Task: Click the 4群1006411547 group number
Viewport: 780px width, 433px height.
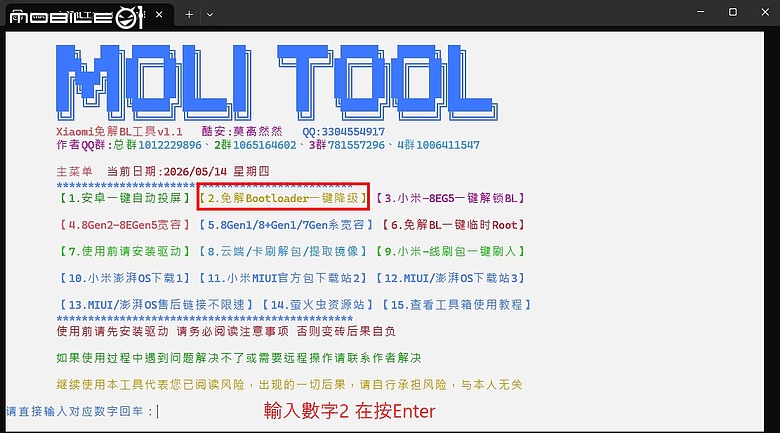Action: 438,145
